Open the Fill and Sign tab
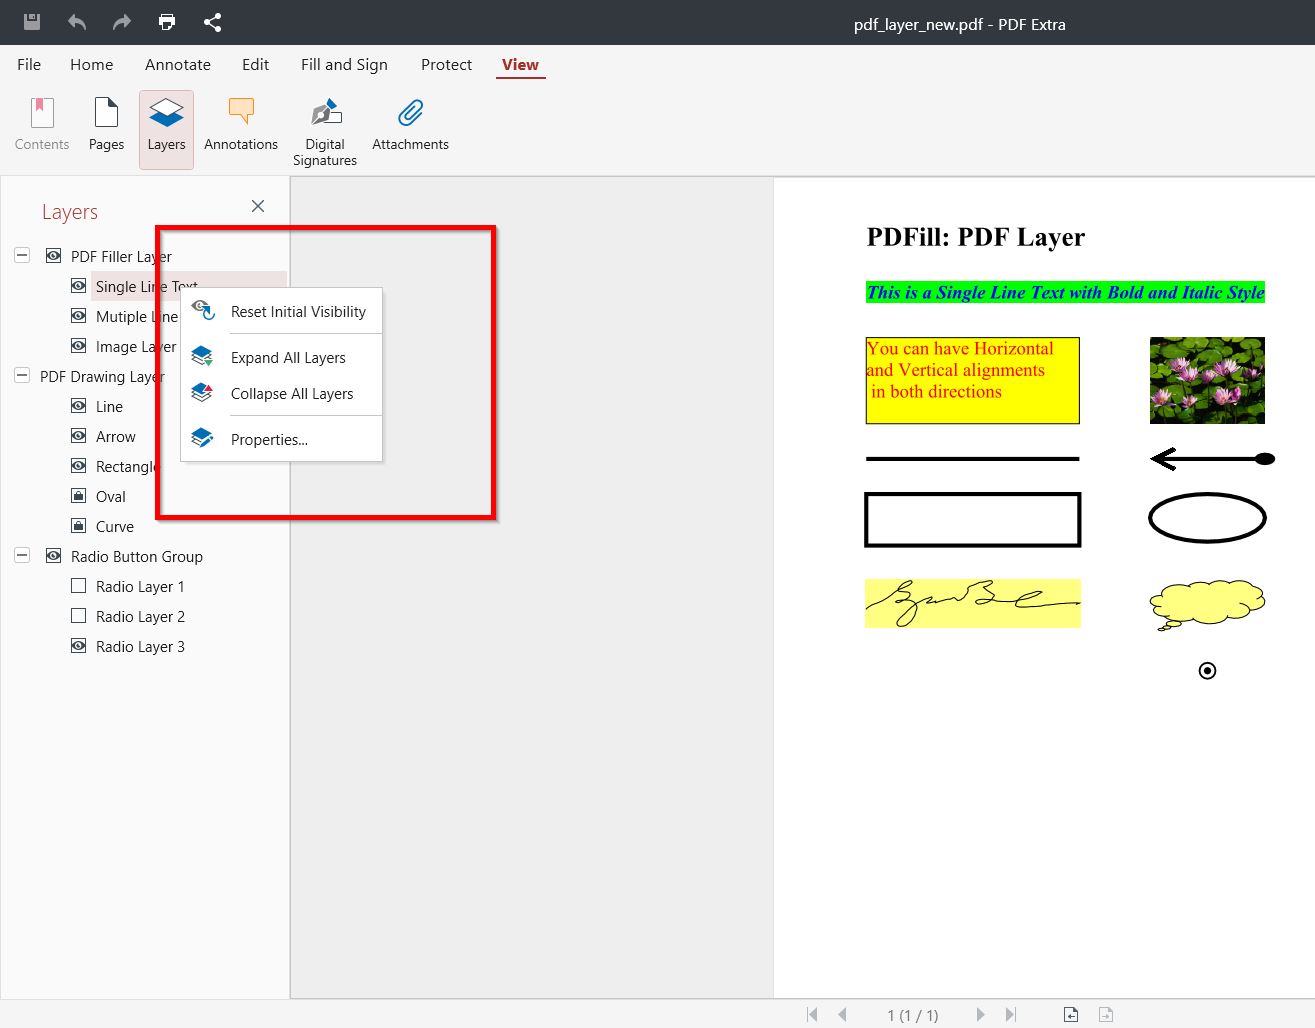The image size is (1315, 1028). click(x=344, y=64)
